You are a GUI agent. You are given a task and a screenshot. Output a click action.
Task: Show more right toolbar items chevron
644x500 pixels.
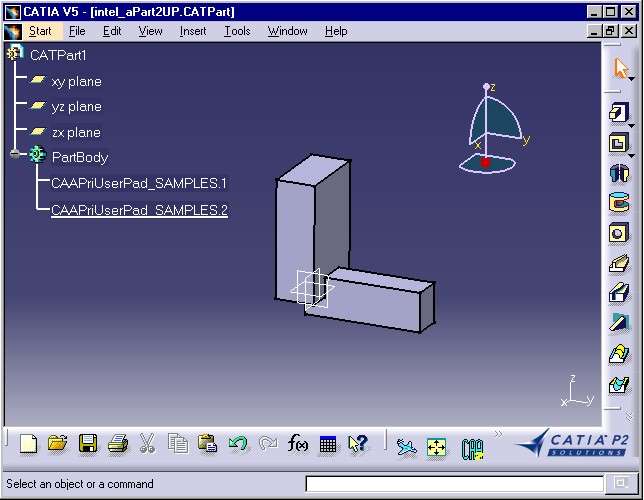[629, 417]
